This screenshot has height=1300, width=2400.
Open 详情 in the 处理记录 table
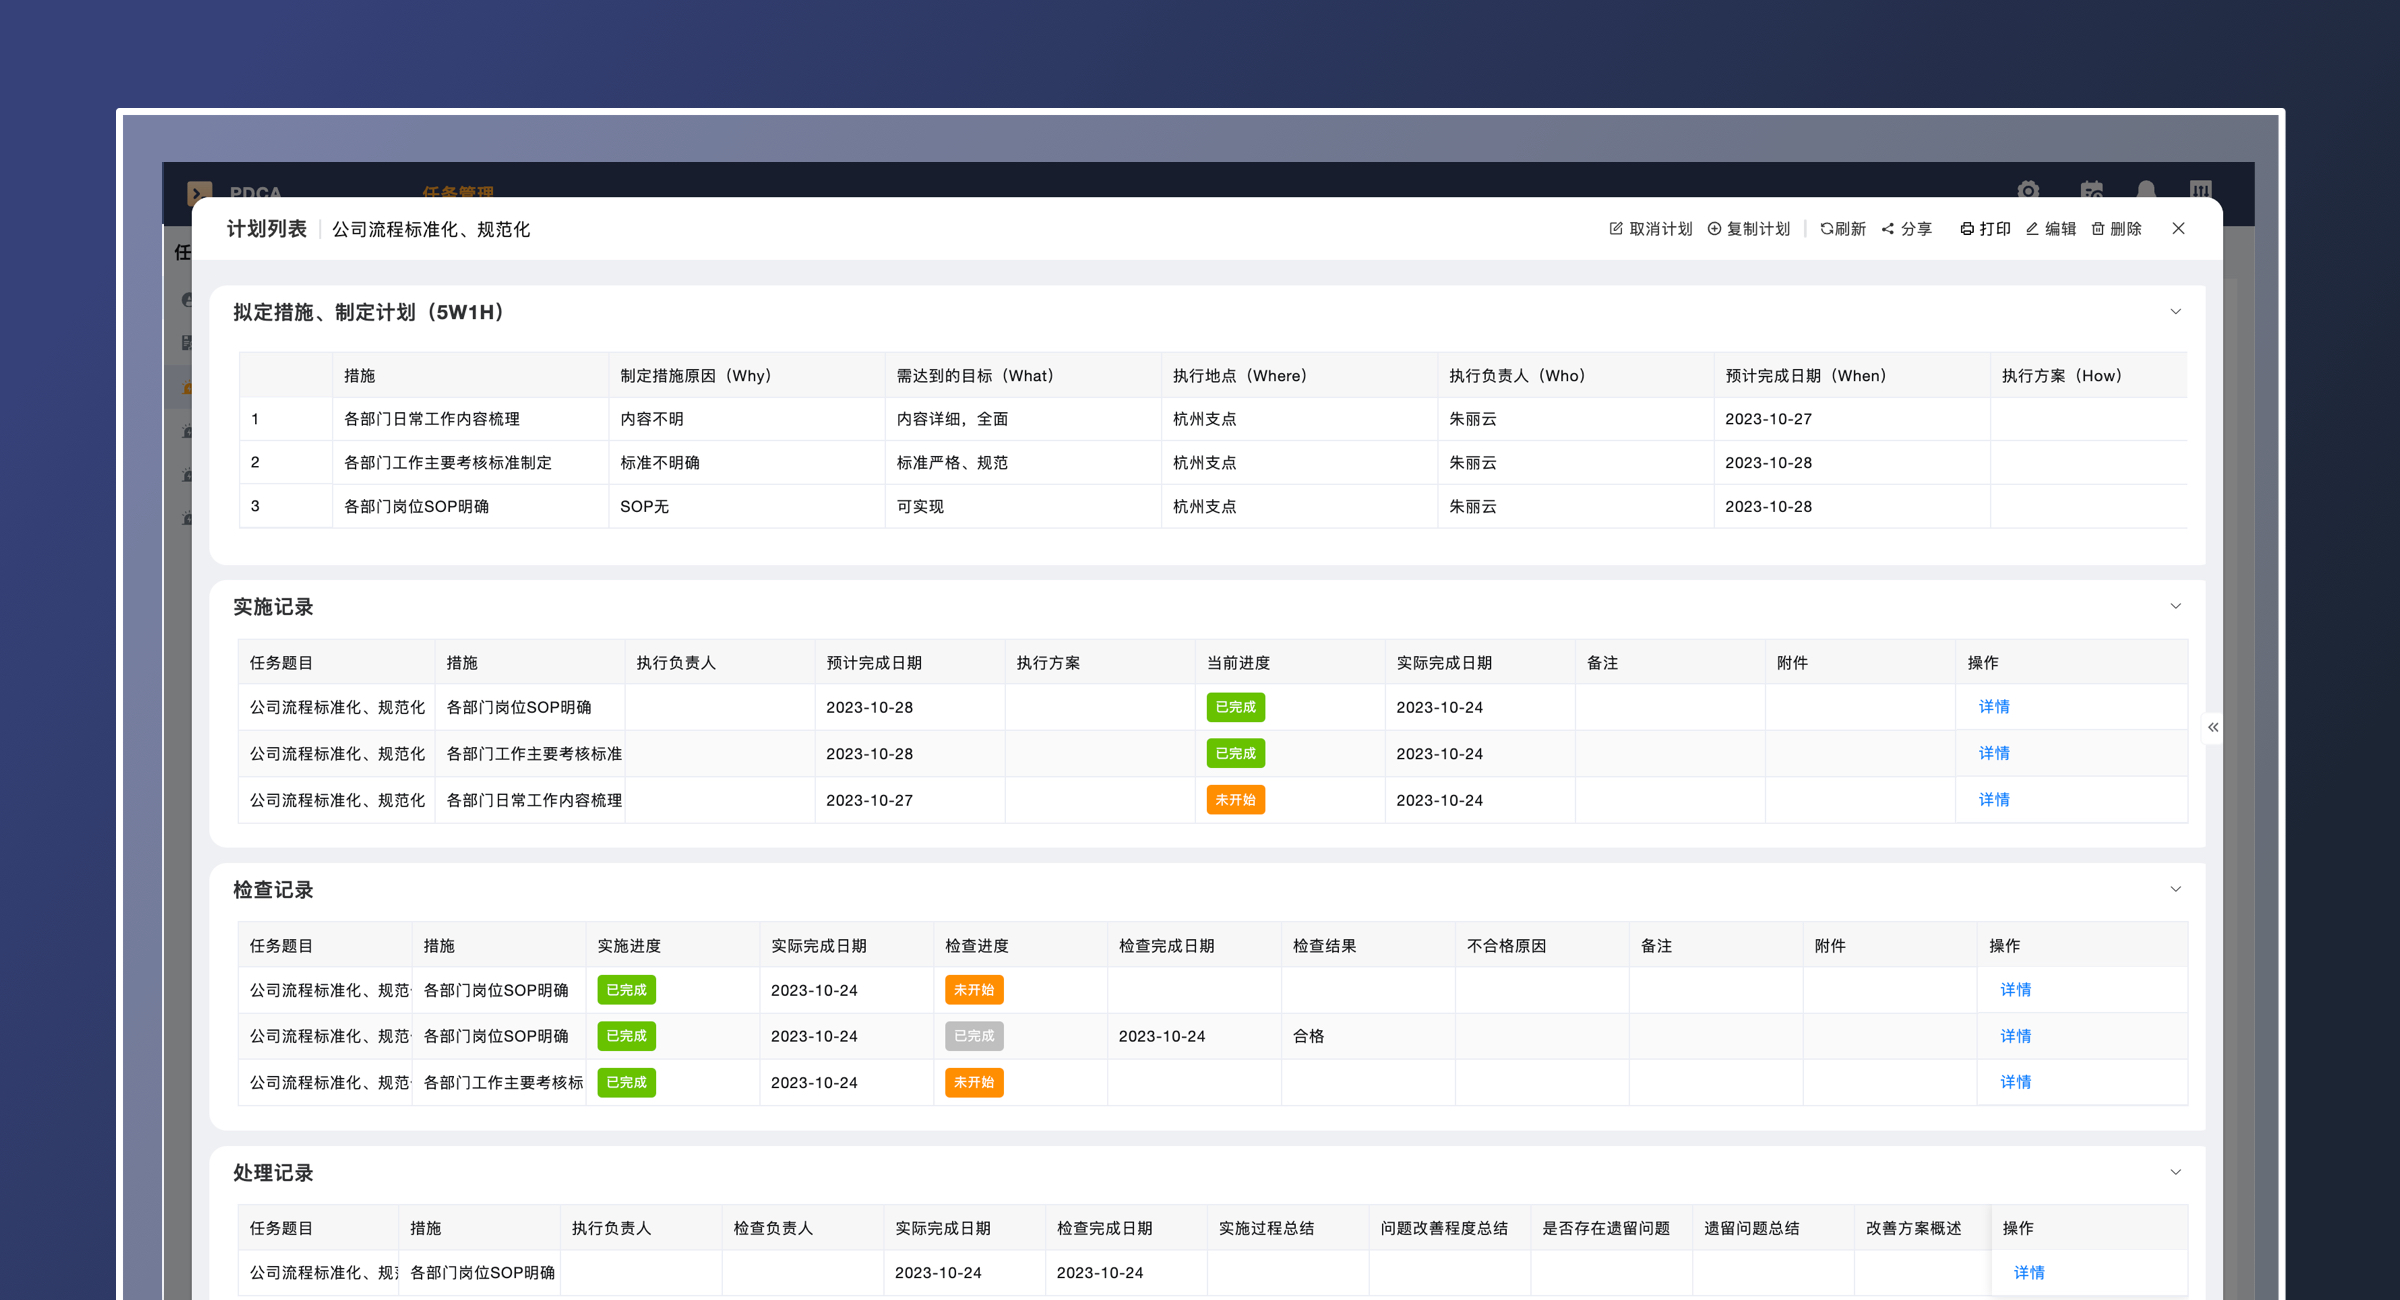(x=2028, y=1272)
